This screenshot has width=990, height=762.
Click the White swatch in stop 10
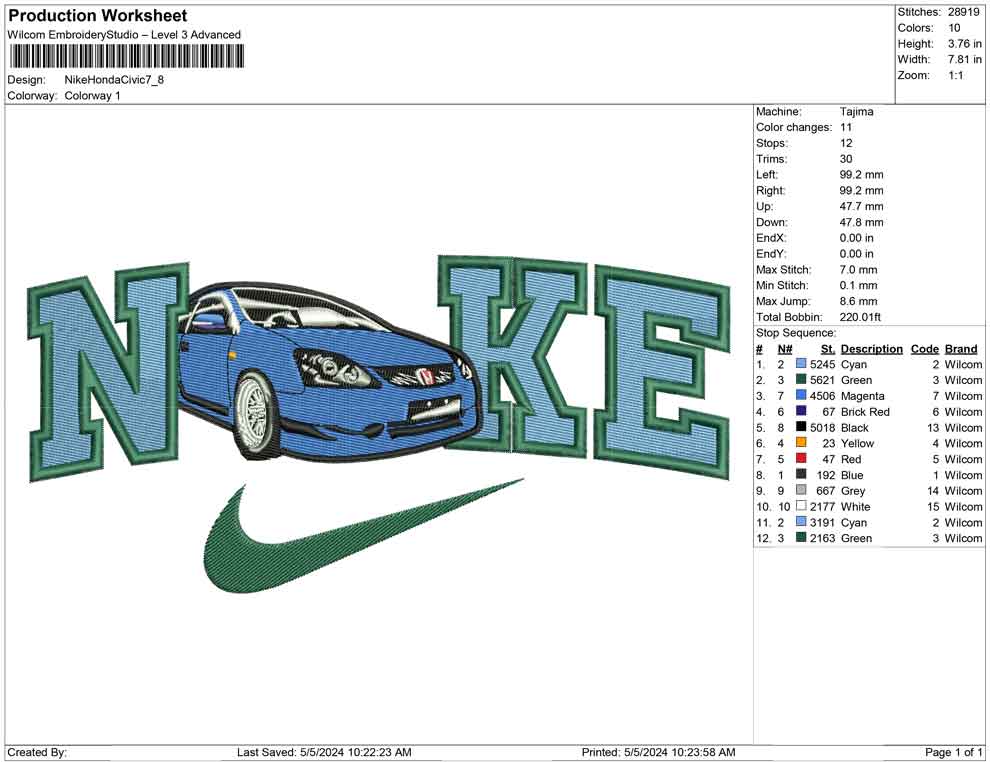800,507
